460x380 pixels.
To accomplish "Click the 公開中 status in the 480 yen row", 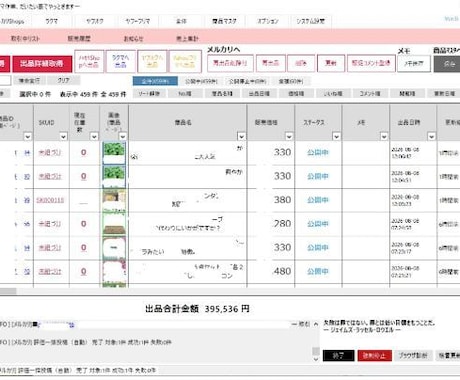I will pyautogui.click(x=318, y=271).
